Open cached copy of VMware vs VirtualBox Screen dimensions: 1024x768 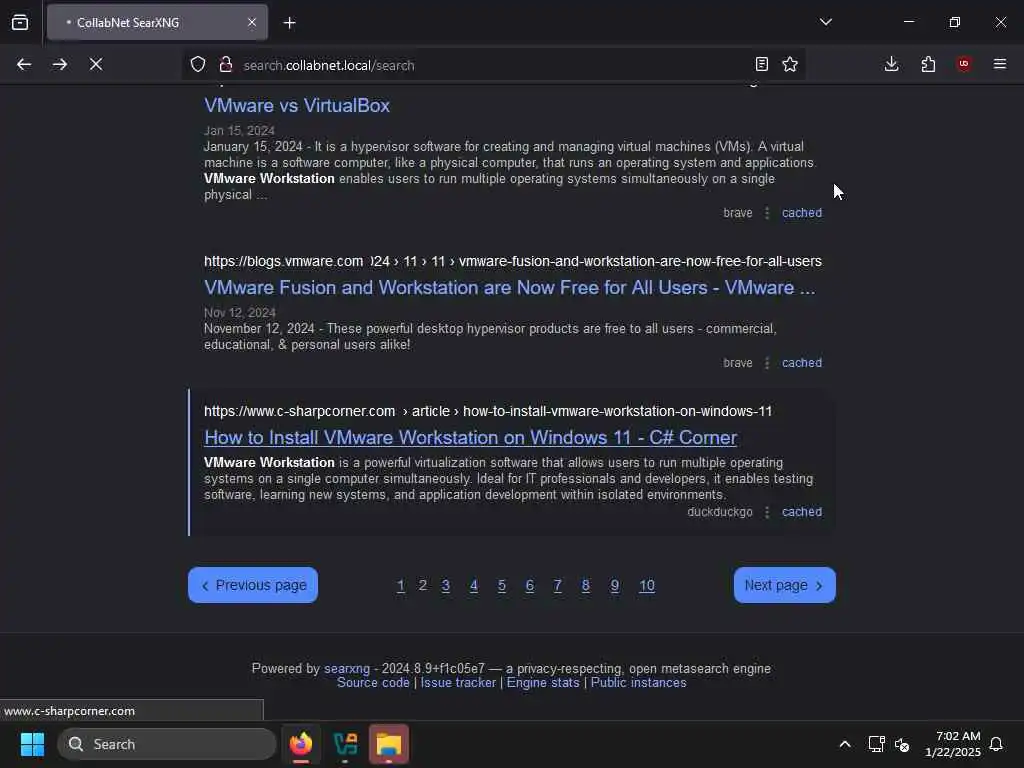pos(802,213)
